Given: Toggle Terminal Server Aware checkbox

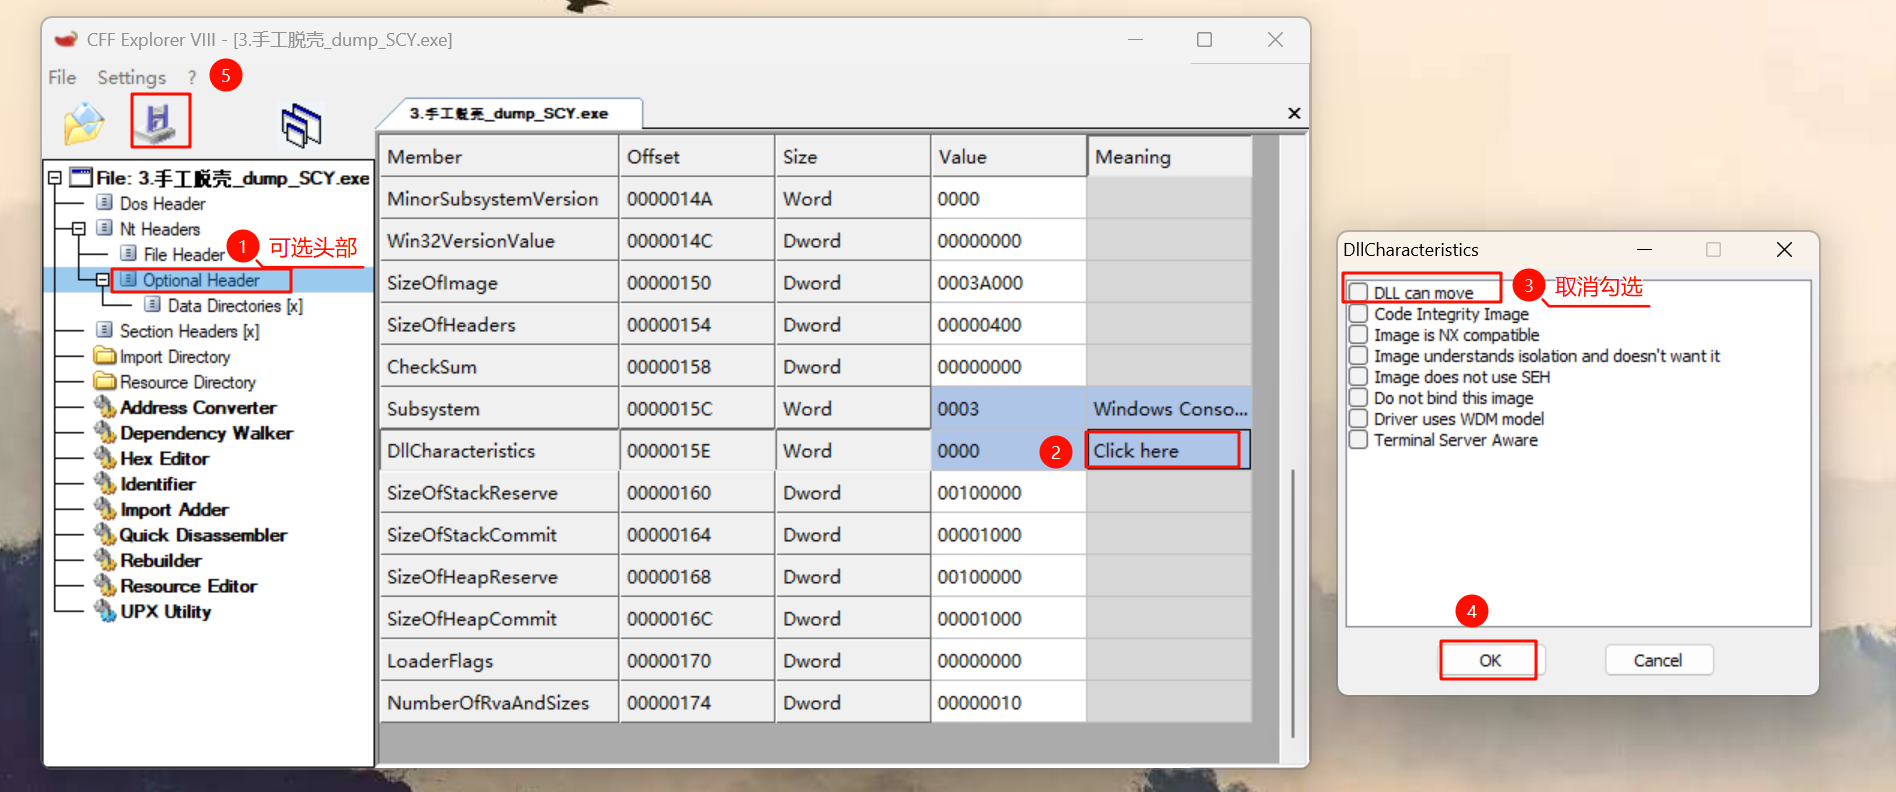Looking at the screenshot, I should click(x=1358, y=440).
